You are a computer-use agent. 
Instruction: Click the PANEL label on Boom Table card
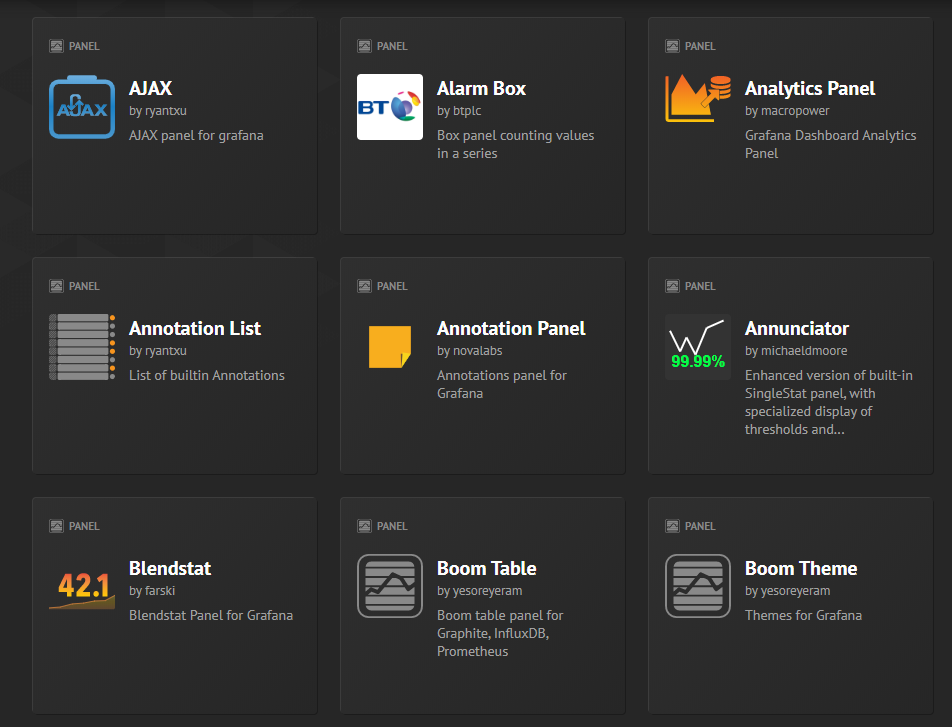coord(392,526)
